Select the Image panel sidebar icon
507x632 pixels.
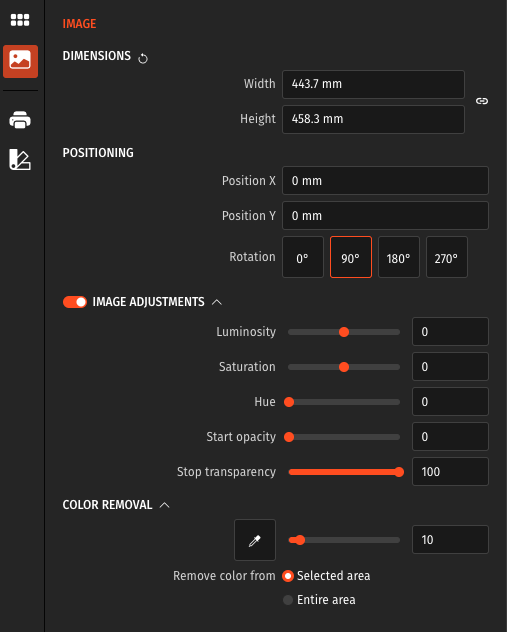coord(21,61)
